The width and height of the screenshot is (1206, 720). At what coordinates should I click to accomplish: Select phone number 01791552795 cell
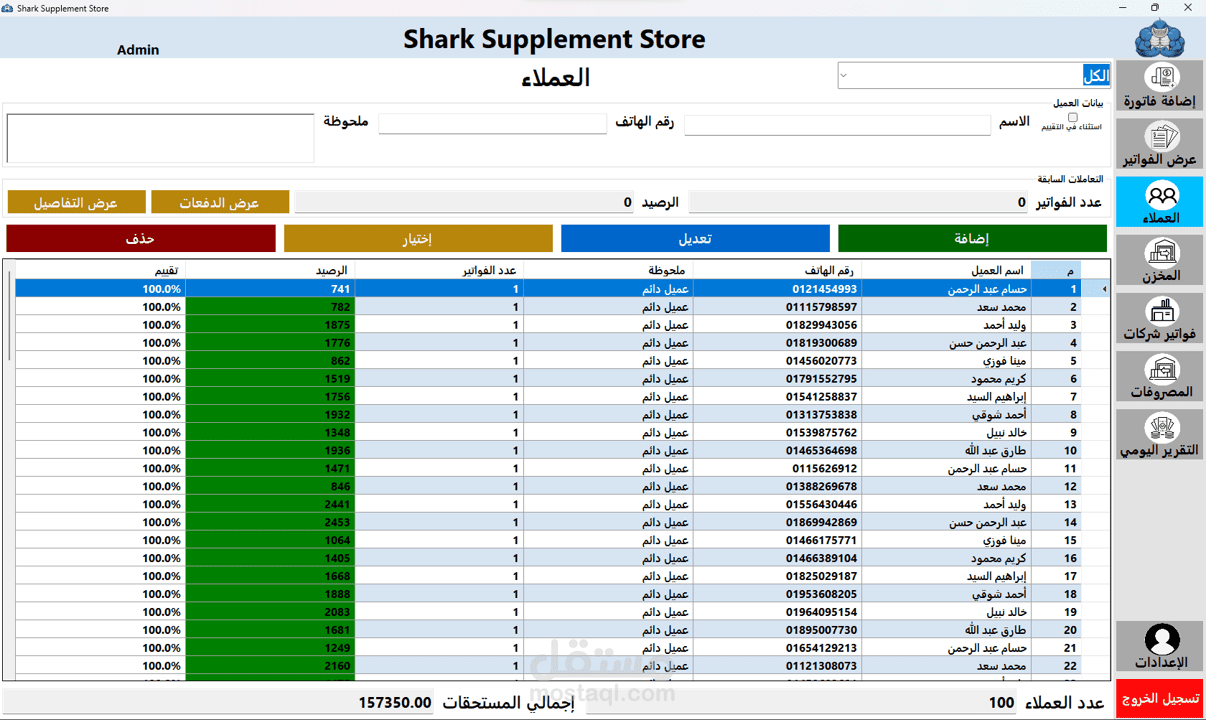point(776,379)
